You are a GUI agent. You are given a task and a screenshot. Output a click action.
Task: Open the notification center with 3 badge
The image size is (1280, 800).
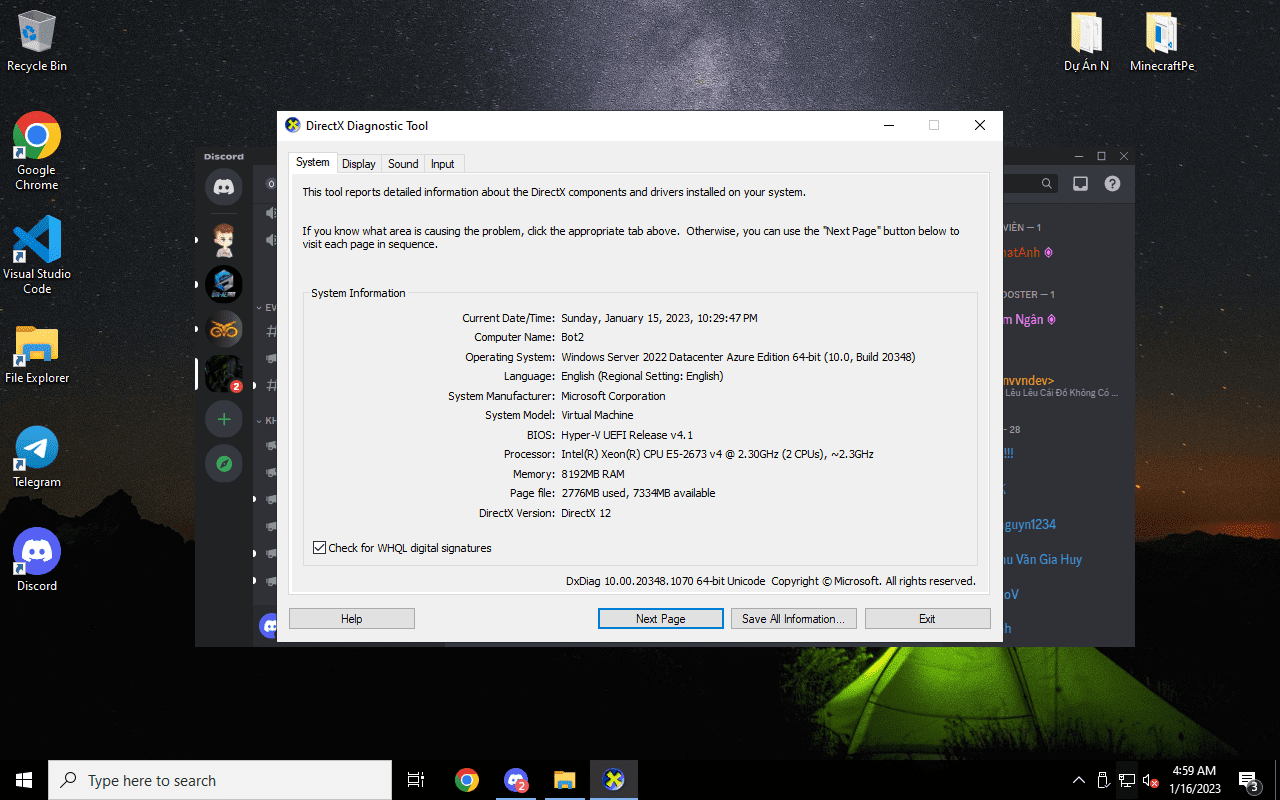click(x=1248, y=780)
